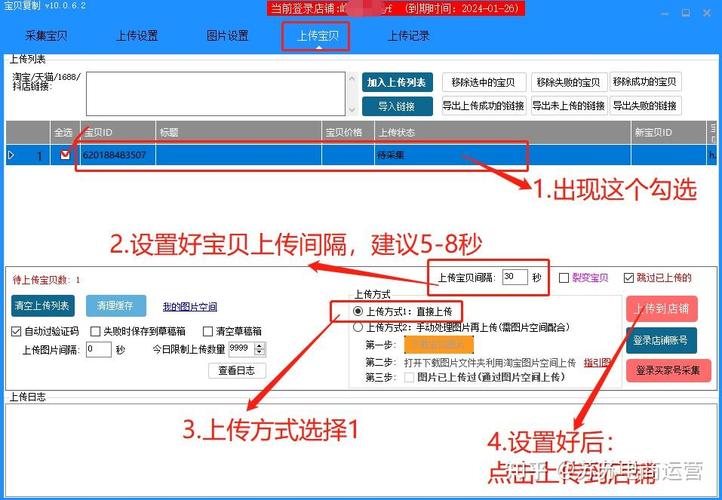722x500 pixels.
Task: View the 上传记录 tab
Action: click(408, 36)
